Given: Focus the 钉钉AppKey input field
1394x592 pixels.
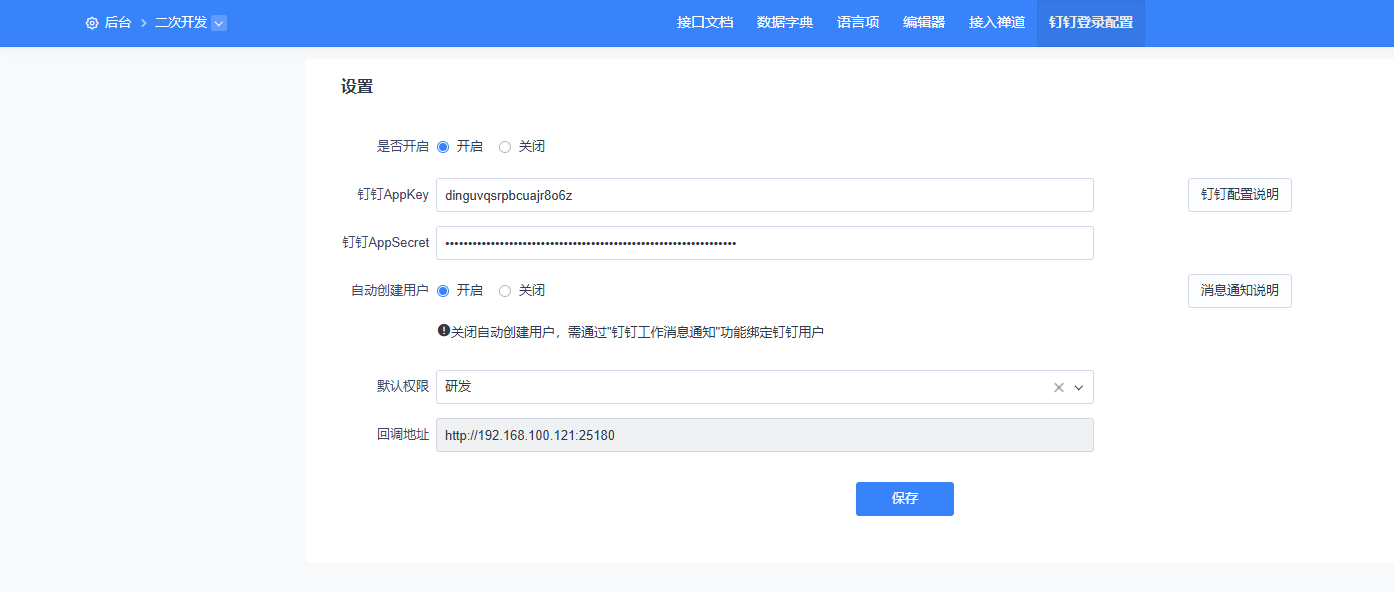Looking at the screenshot, I should pyautogui.click(x=765, y=195).
